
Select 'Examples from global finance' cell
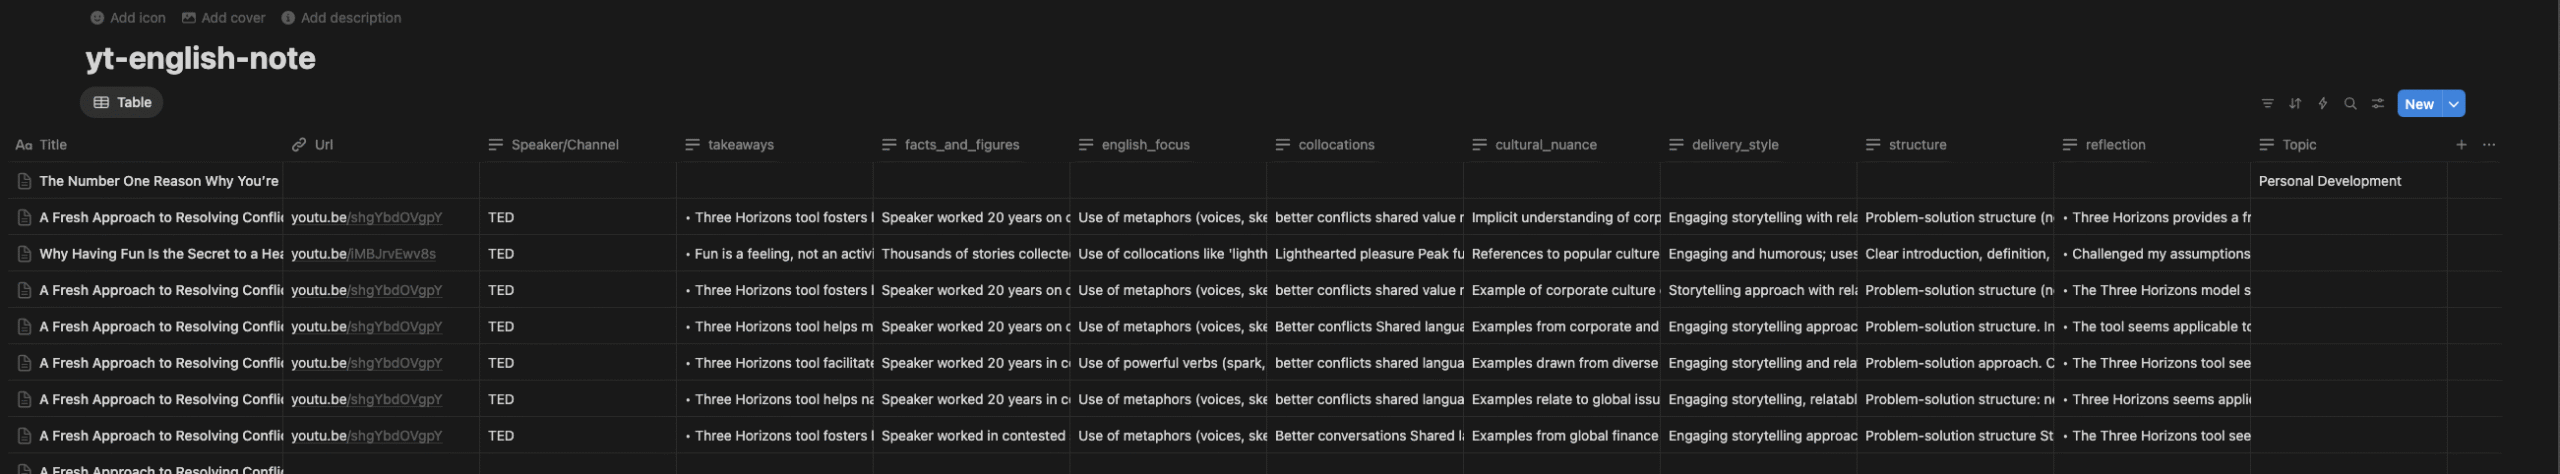coord(1562,436)
